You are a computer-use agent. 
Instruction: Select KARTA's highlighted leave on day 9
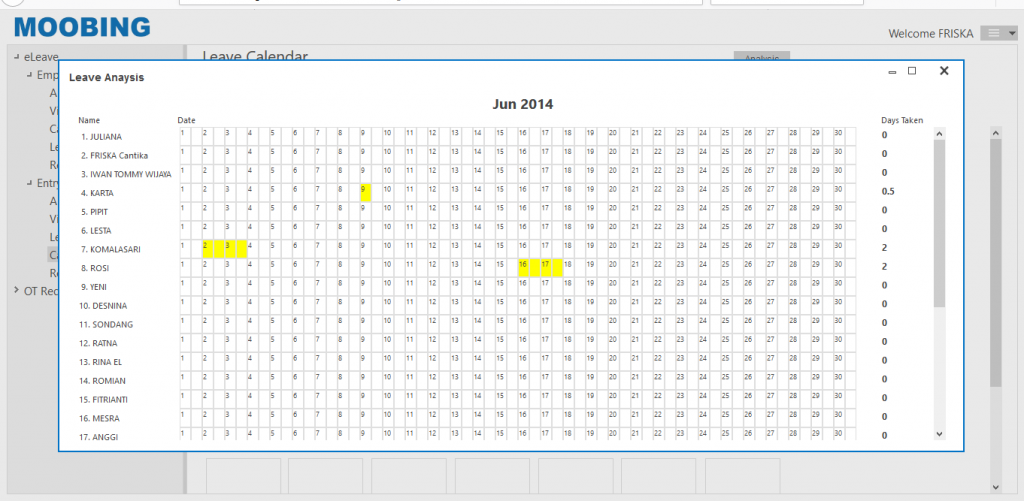point(365,192)
